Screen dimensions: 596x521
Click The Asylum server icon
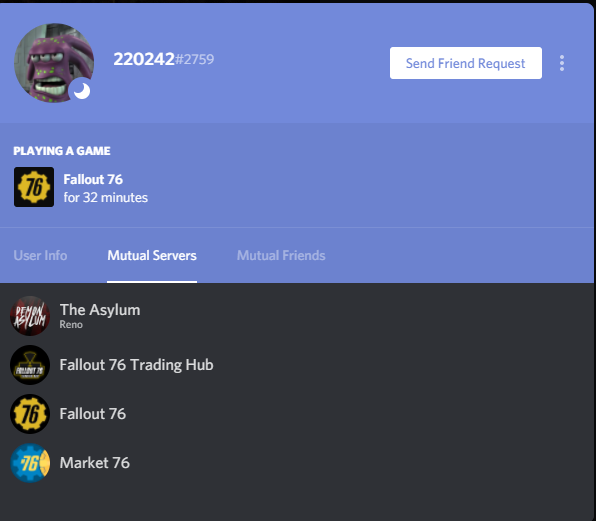point(30,316)
